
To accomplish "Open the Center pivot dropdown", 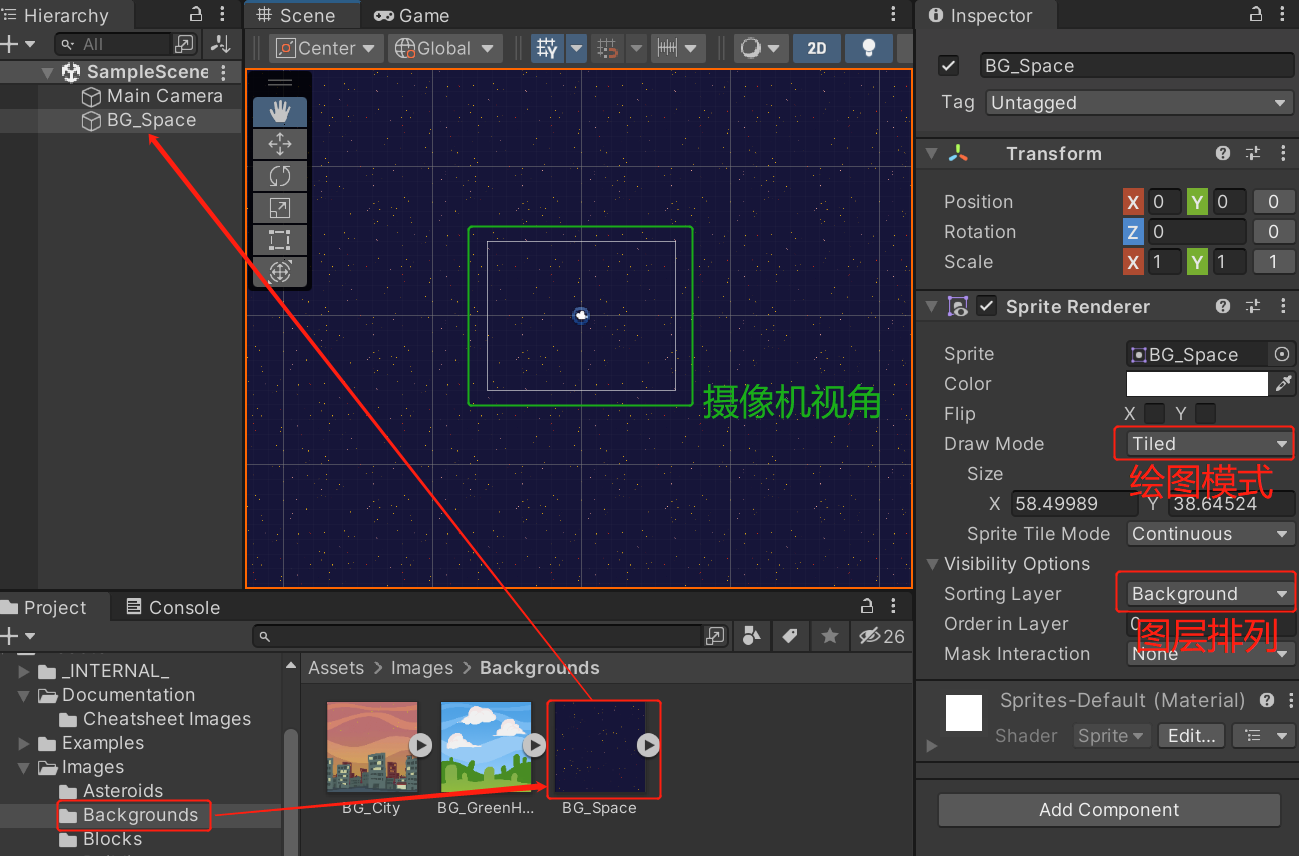I will 327,48.
